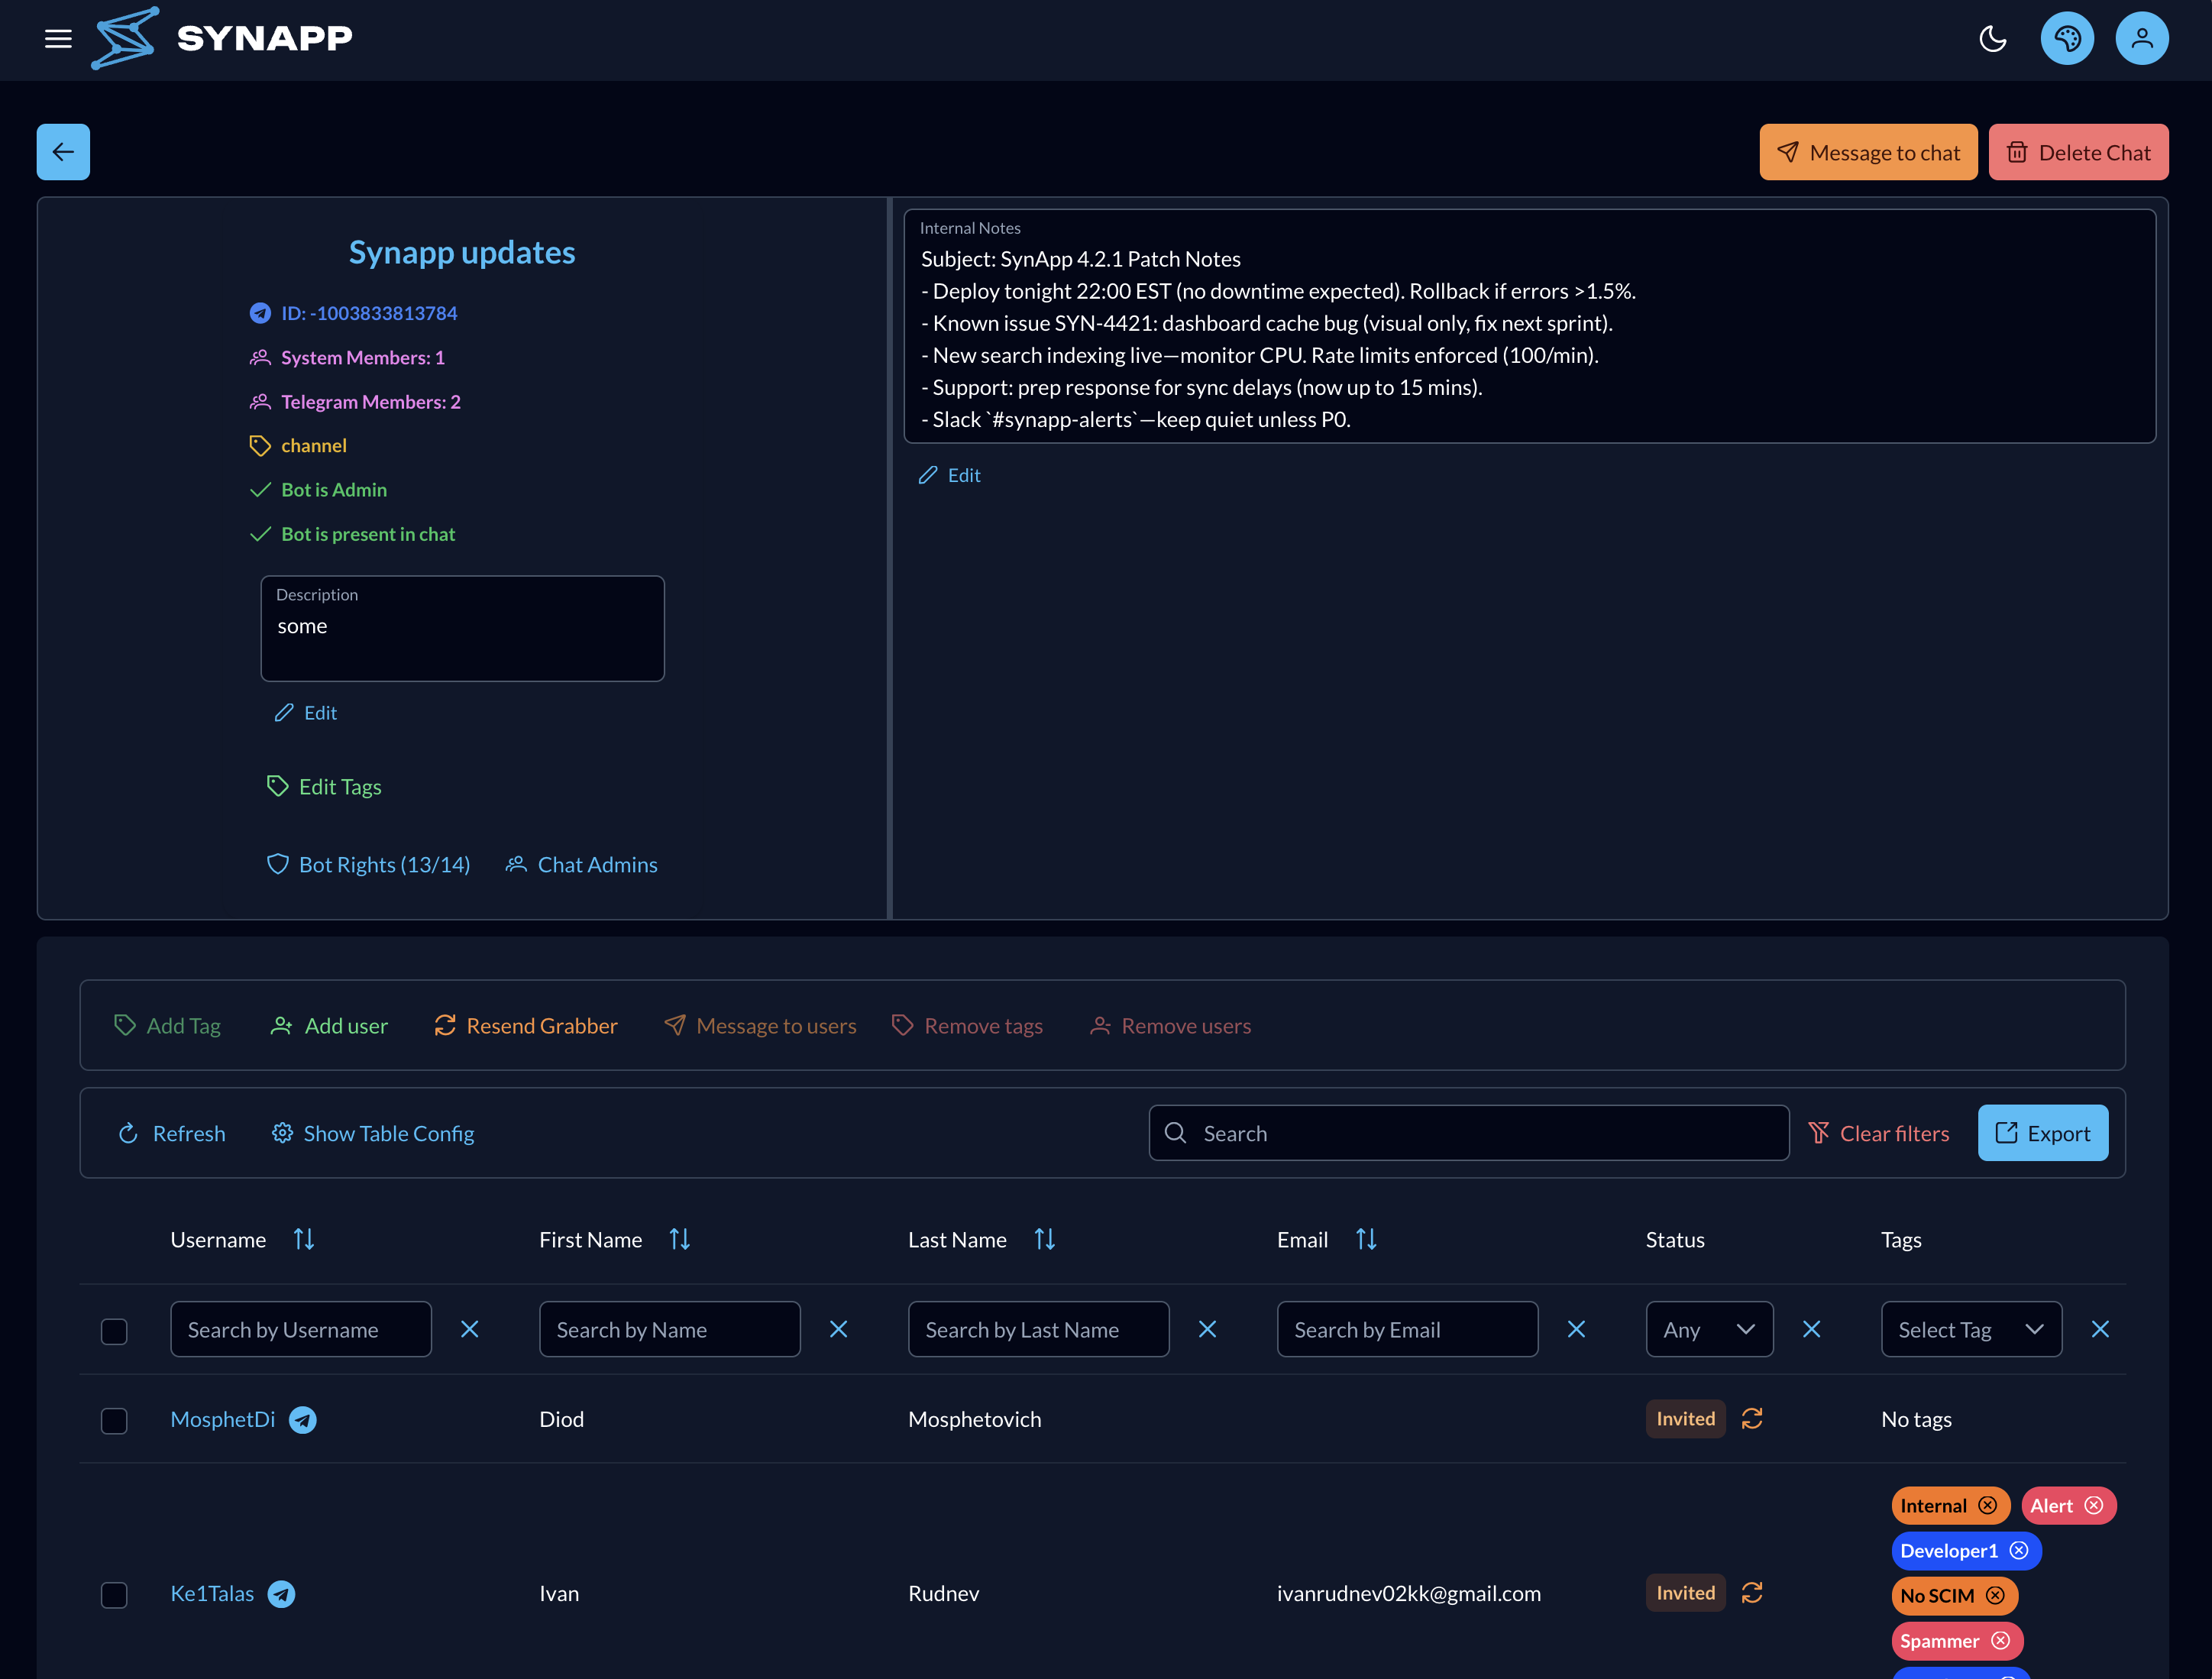
Task: Select the Ke1Talas row checkbox
Action: tap(114, 1594)
